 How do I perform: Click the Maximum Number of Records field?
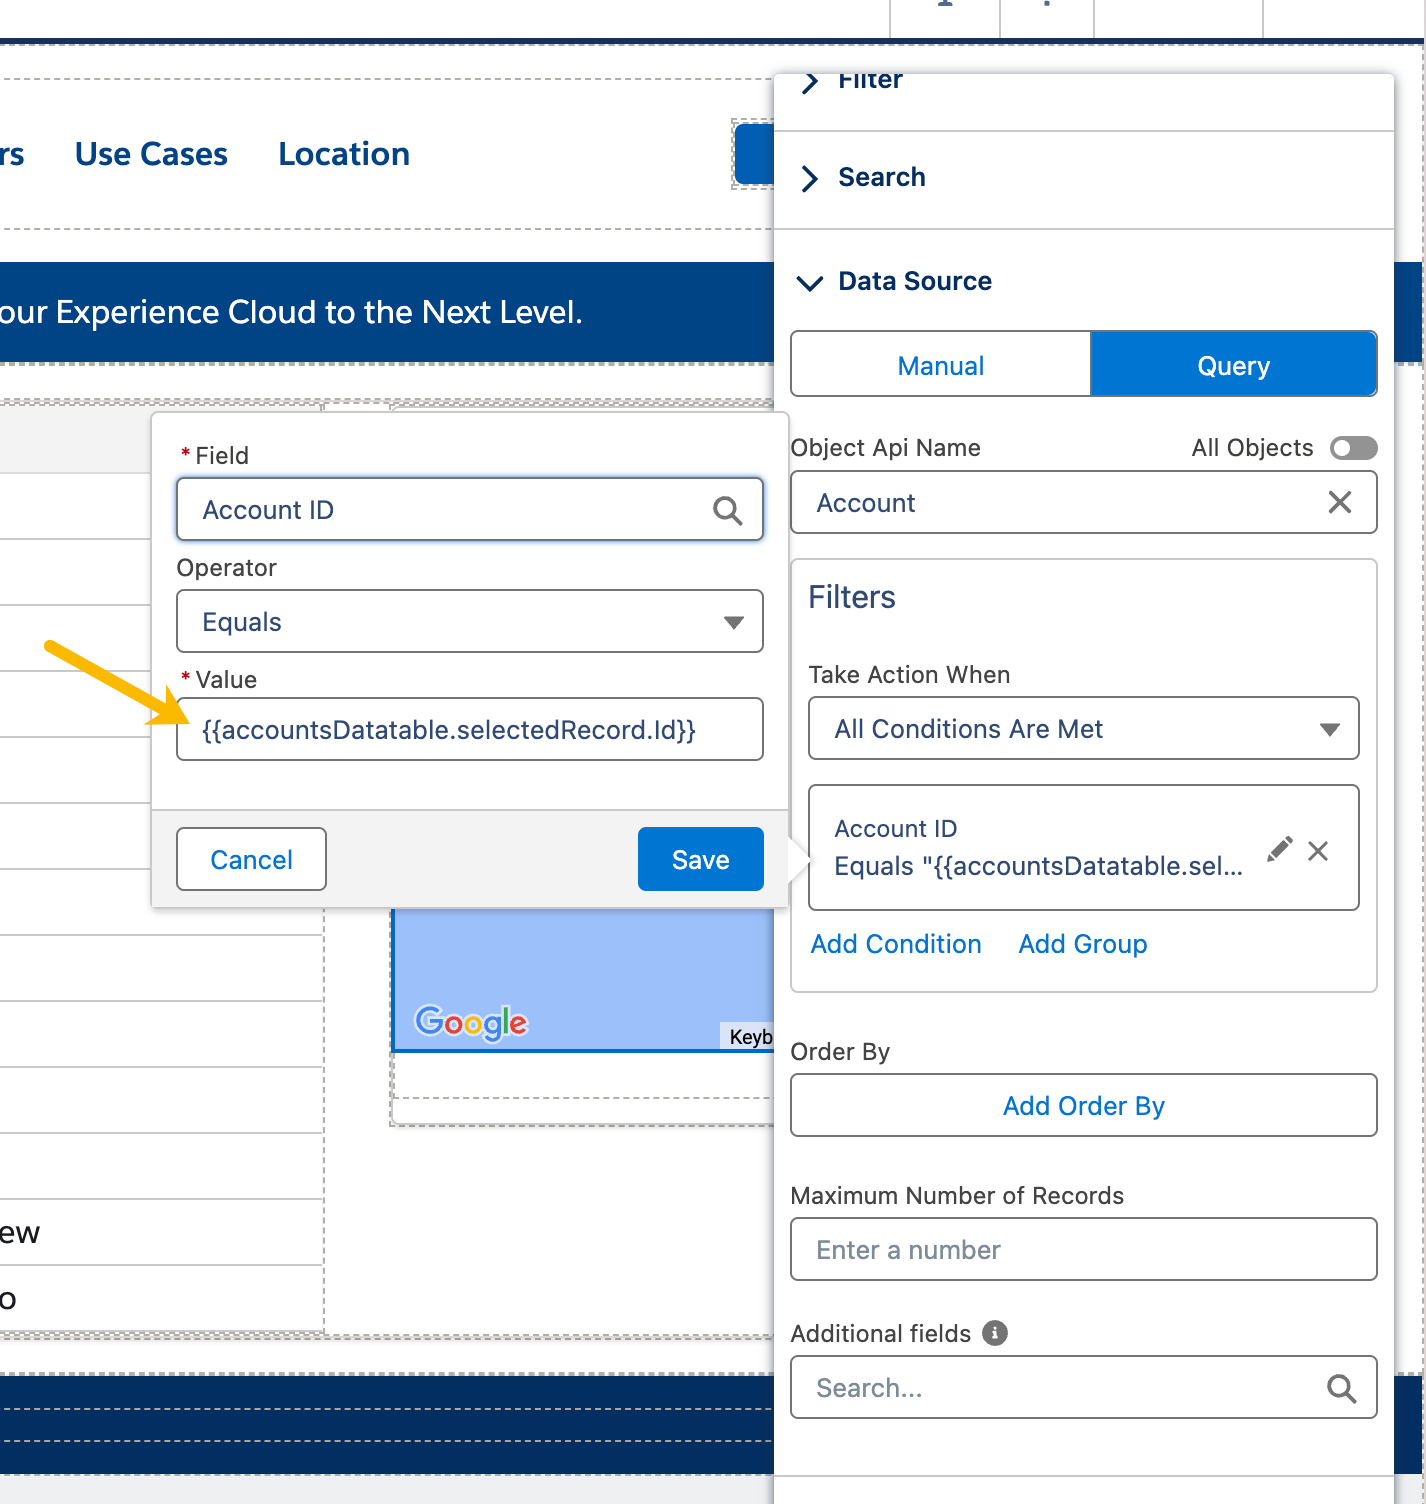coord(1083,1250)
